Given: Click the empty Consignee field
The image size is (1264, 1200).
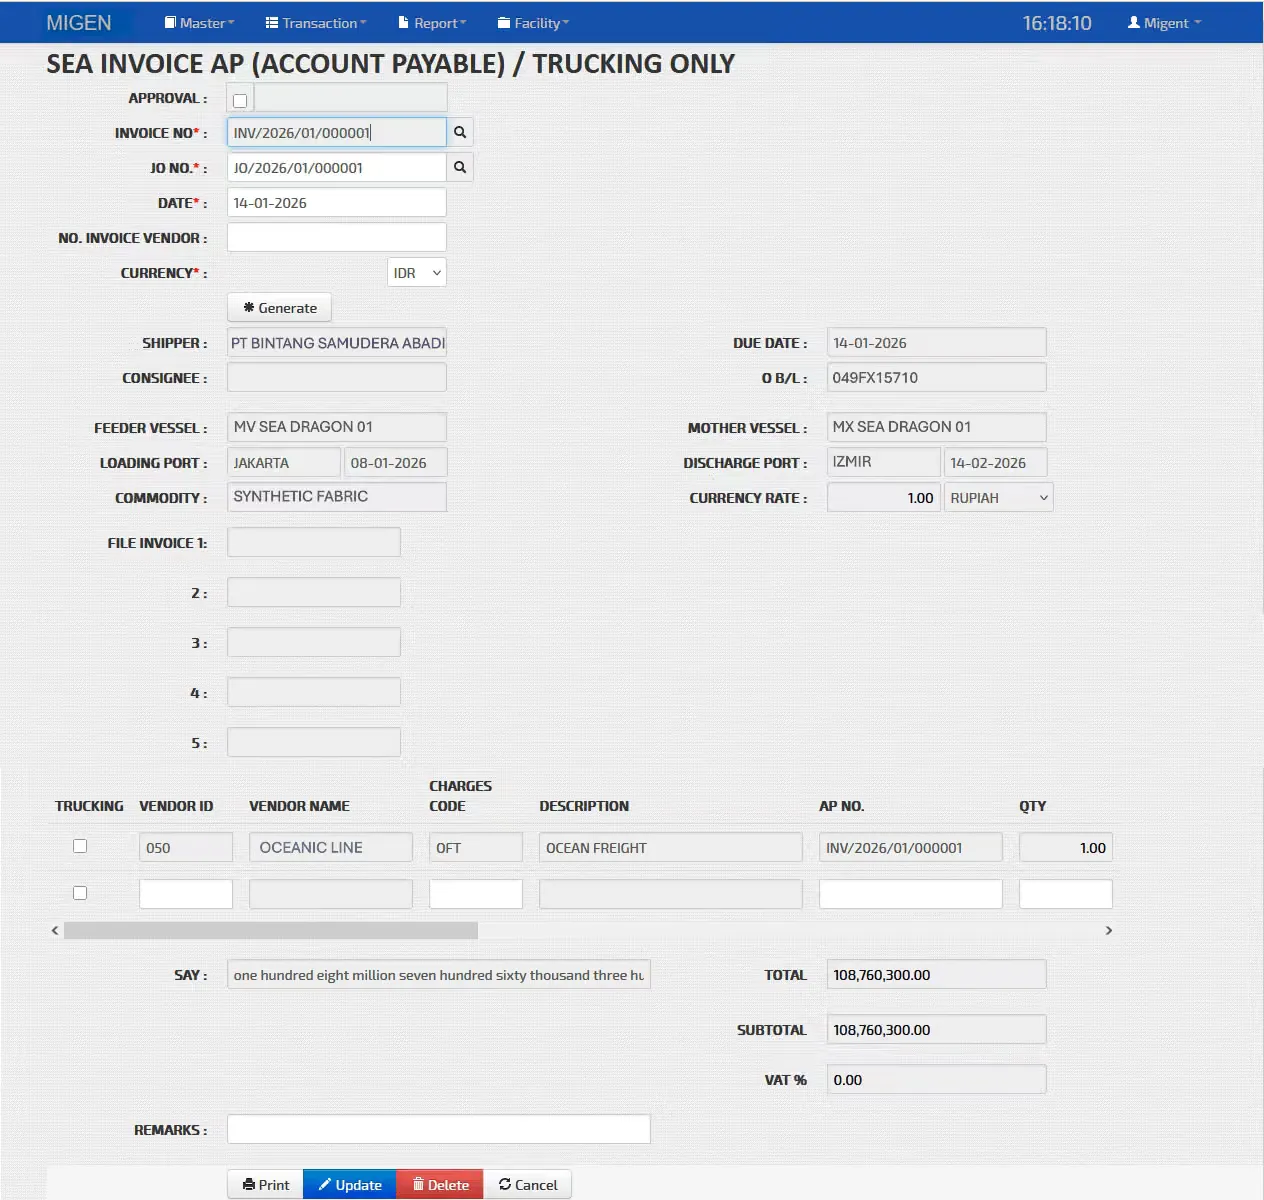Looking at the screenshot, I should 337,377.
